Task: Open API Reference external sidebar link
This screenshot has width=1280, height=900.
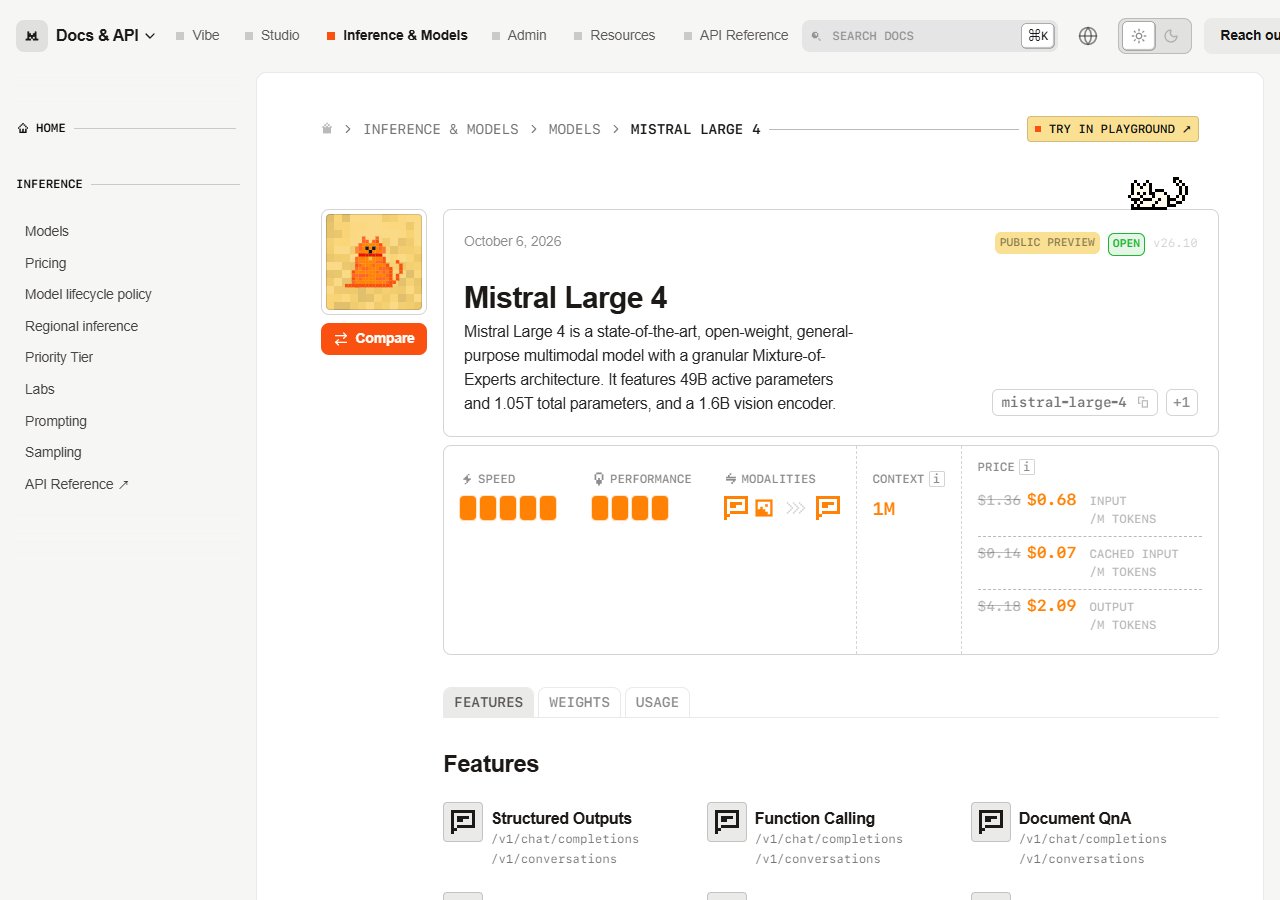Action: pyautogui.click(x=77, y=484)
